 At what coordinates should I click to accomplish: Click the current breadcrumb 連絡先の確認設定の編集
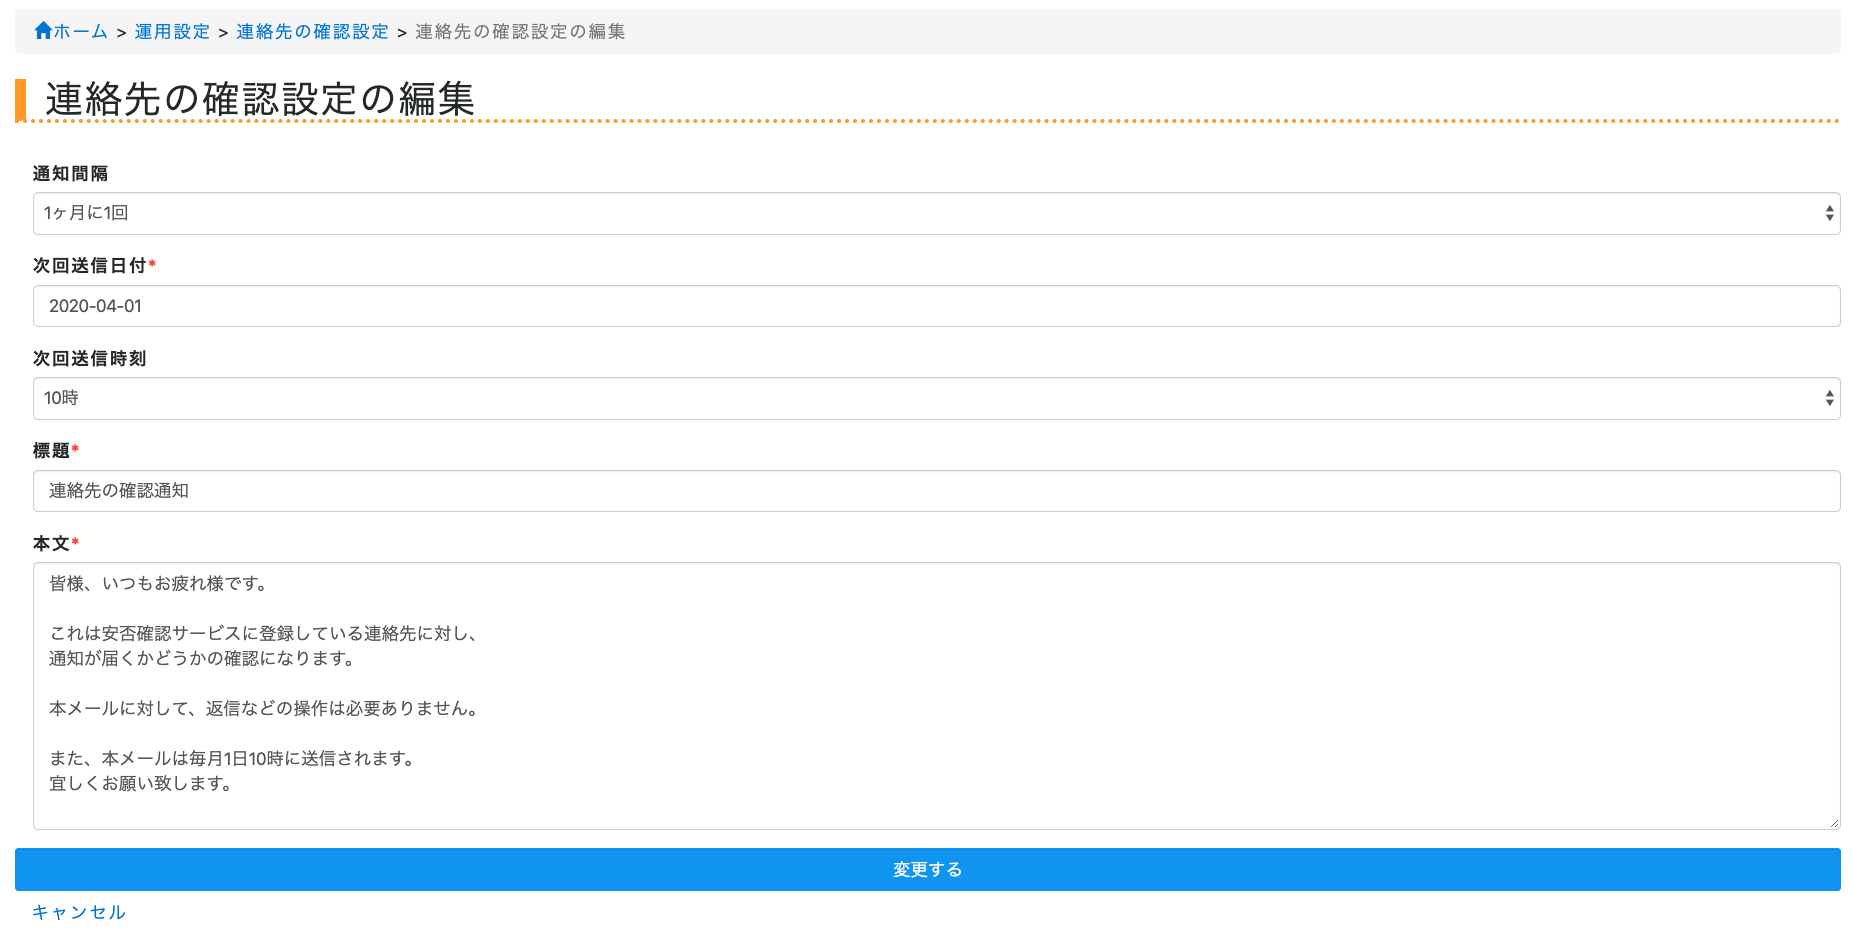click(520, 32)
